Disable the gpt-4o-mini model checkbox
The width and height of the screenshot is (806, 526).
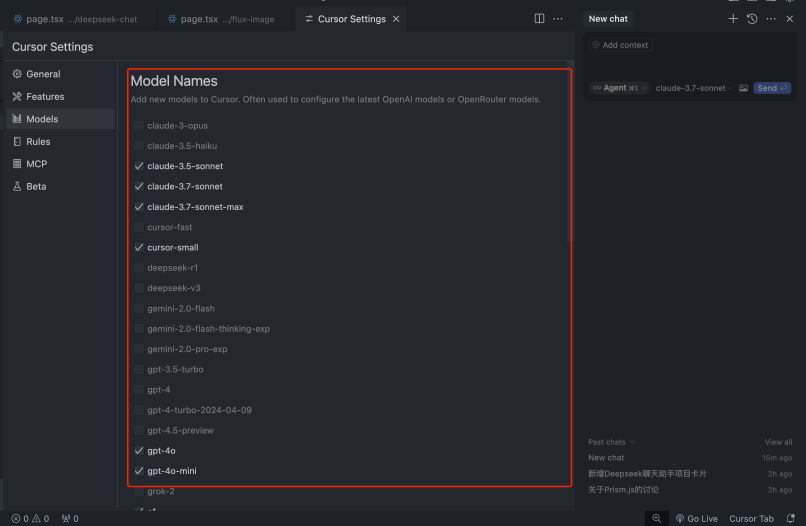(x=139, y=471)
